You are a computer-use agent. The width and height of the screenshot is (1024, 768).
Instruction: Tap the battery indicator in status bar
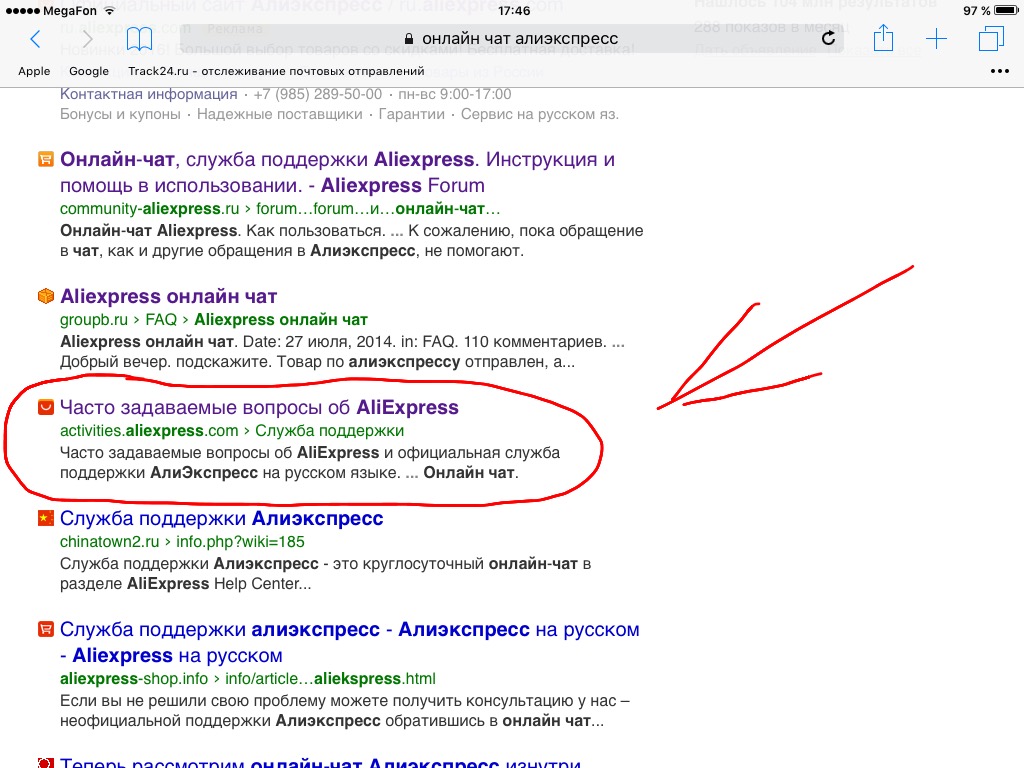coord(1006,10)
